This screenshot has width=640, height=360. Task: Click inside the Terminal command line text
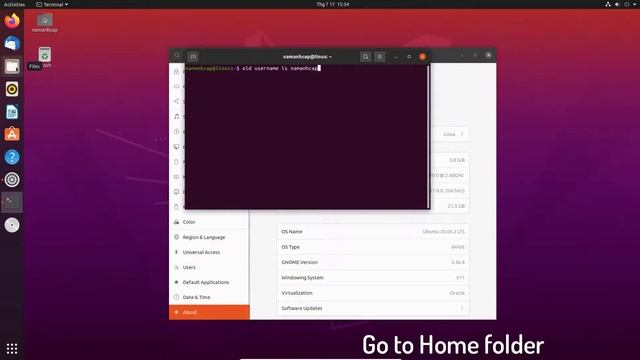pyautogui.click(x=280, y=68)
